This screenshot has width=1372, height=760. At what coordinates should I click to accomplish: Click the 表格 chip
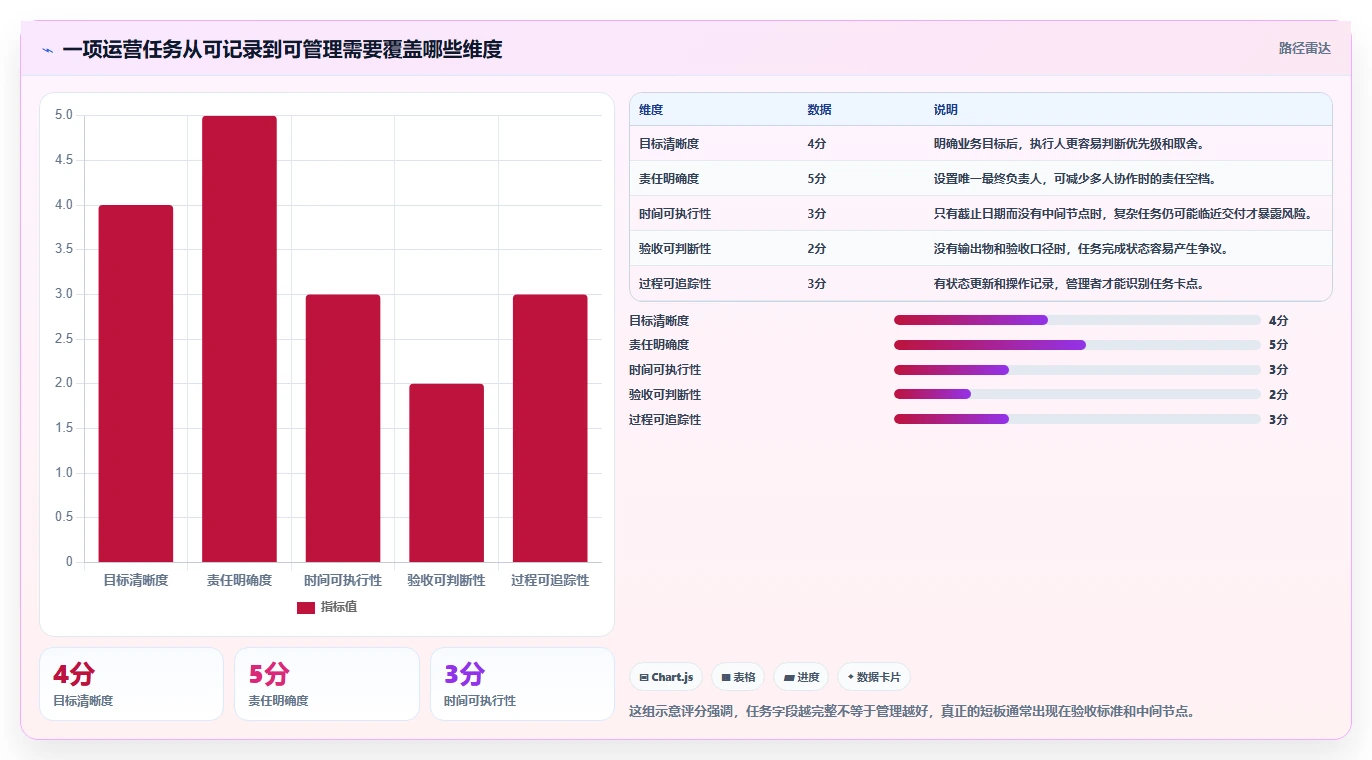738,677
